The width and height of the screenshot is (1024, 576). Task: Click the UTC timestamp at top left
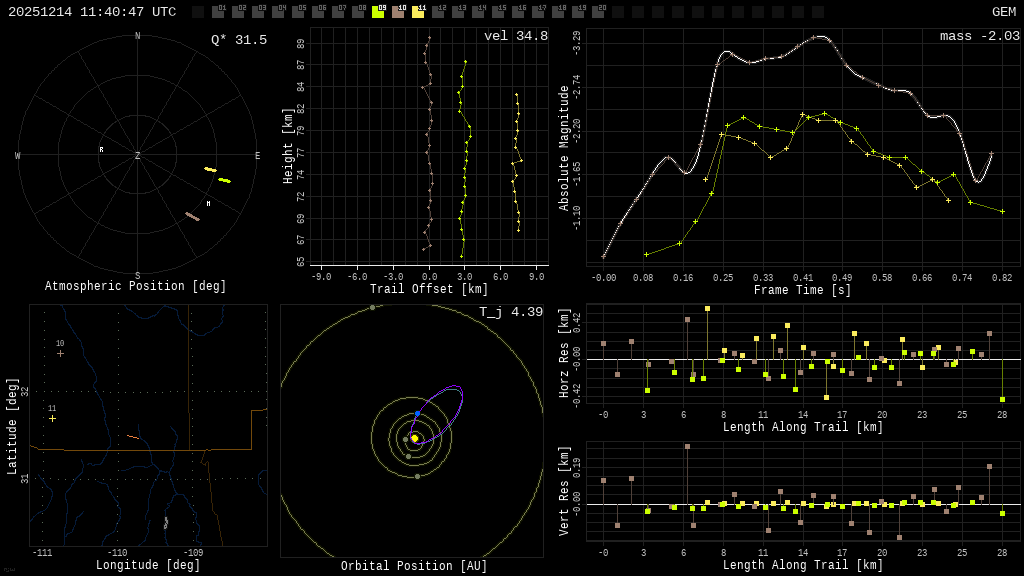point(92,12)
